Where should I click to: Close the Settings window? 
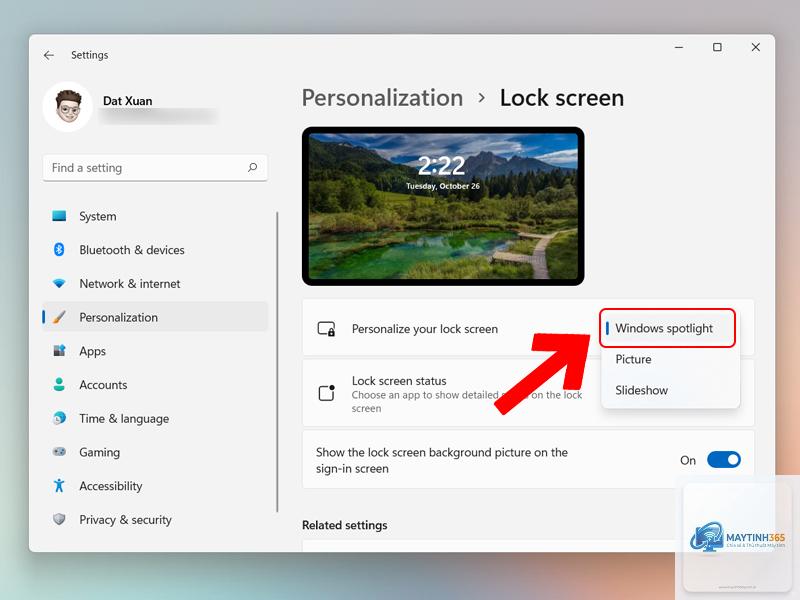coord(756,47)
